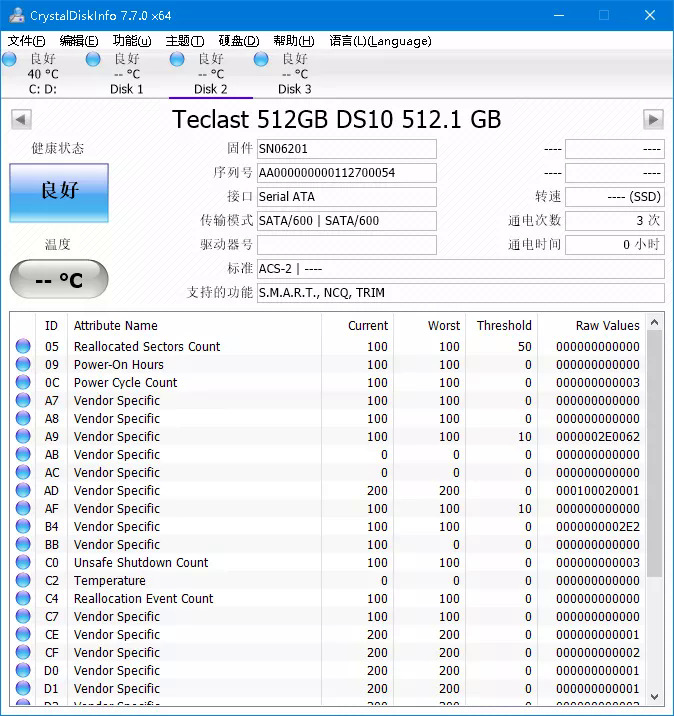Click the firmware SN06201 field
The height and width of the screenshot is (716, 674).
pyautogui.click(x=346, y=149)
